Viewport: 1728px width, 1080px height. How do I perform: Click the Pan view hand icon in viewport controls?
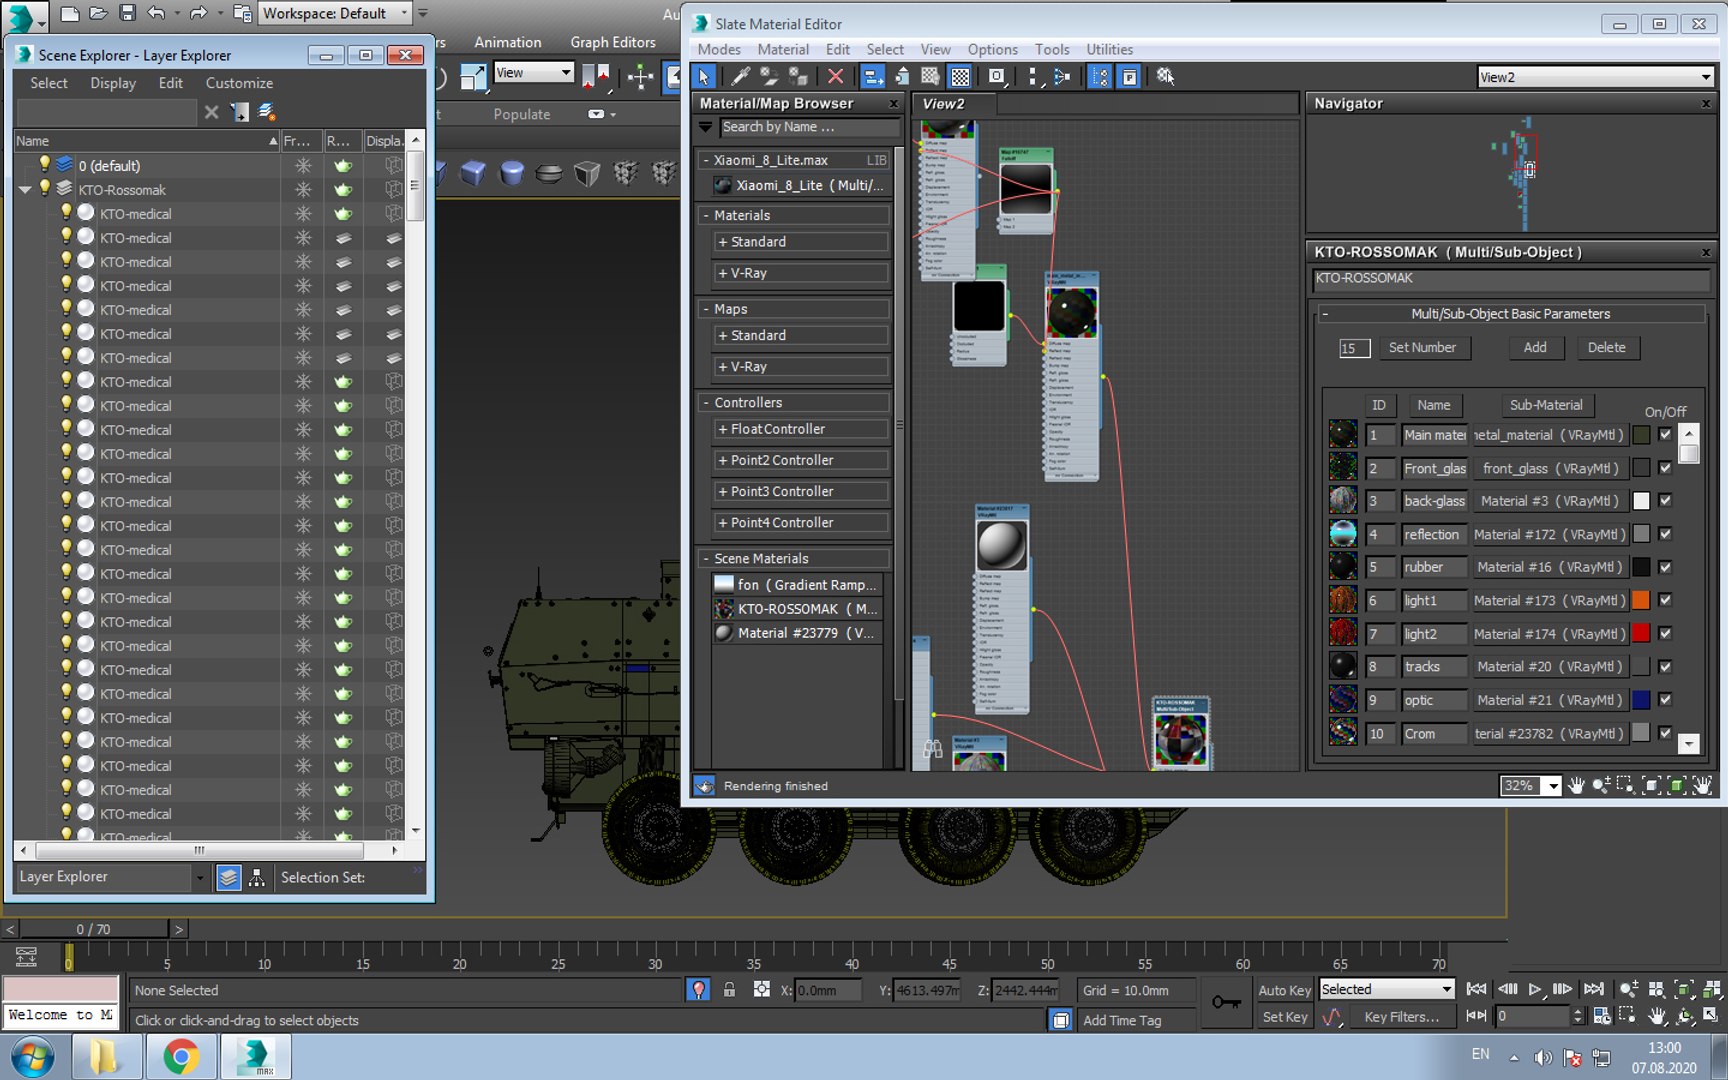[1657, 1015]
